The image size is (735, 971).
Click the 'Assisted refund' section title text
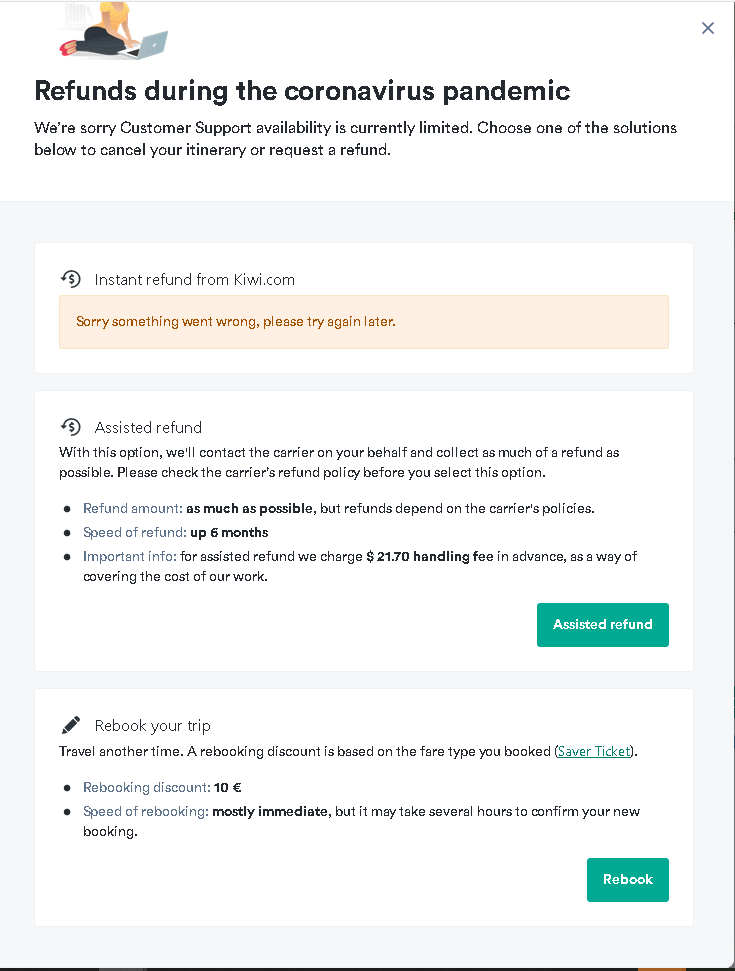148,428
